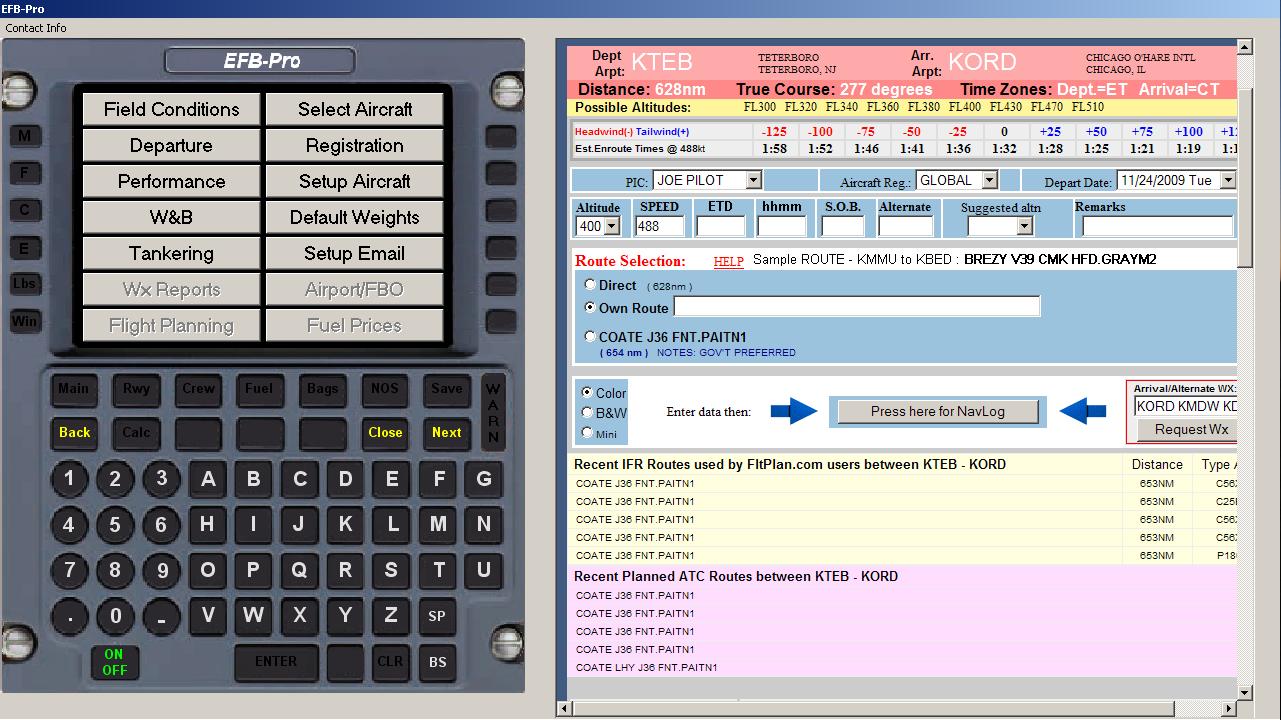Viewport: 1281px width, 720px height.
Task: Toggle the green ON OFF power key
Action: [x=115, y=662]
